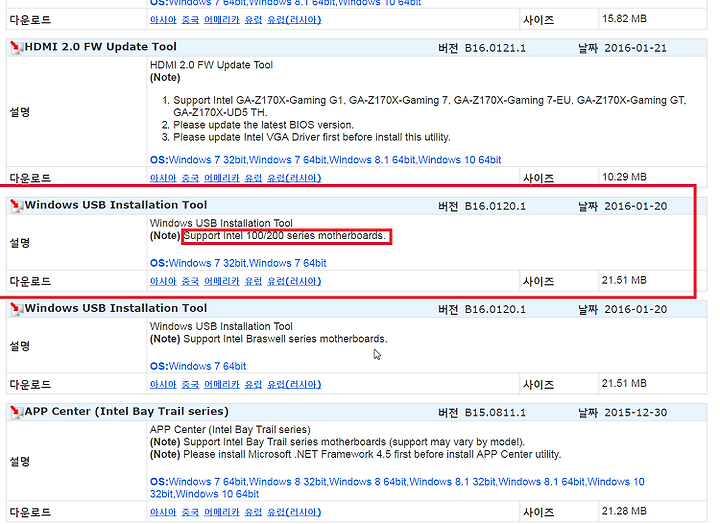Screen dimensions: 720x524
Task: Download APP Center Bay Trail from 중국
Action: tap(190, 512)
